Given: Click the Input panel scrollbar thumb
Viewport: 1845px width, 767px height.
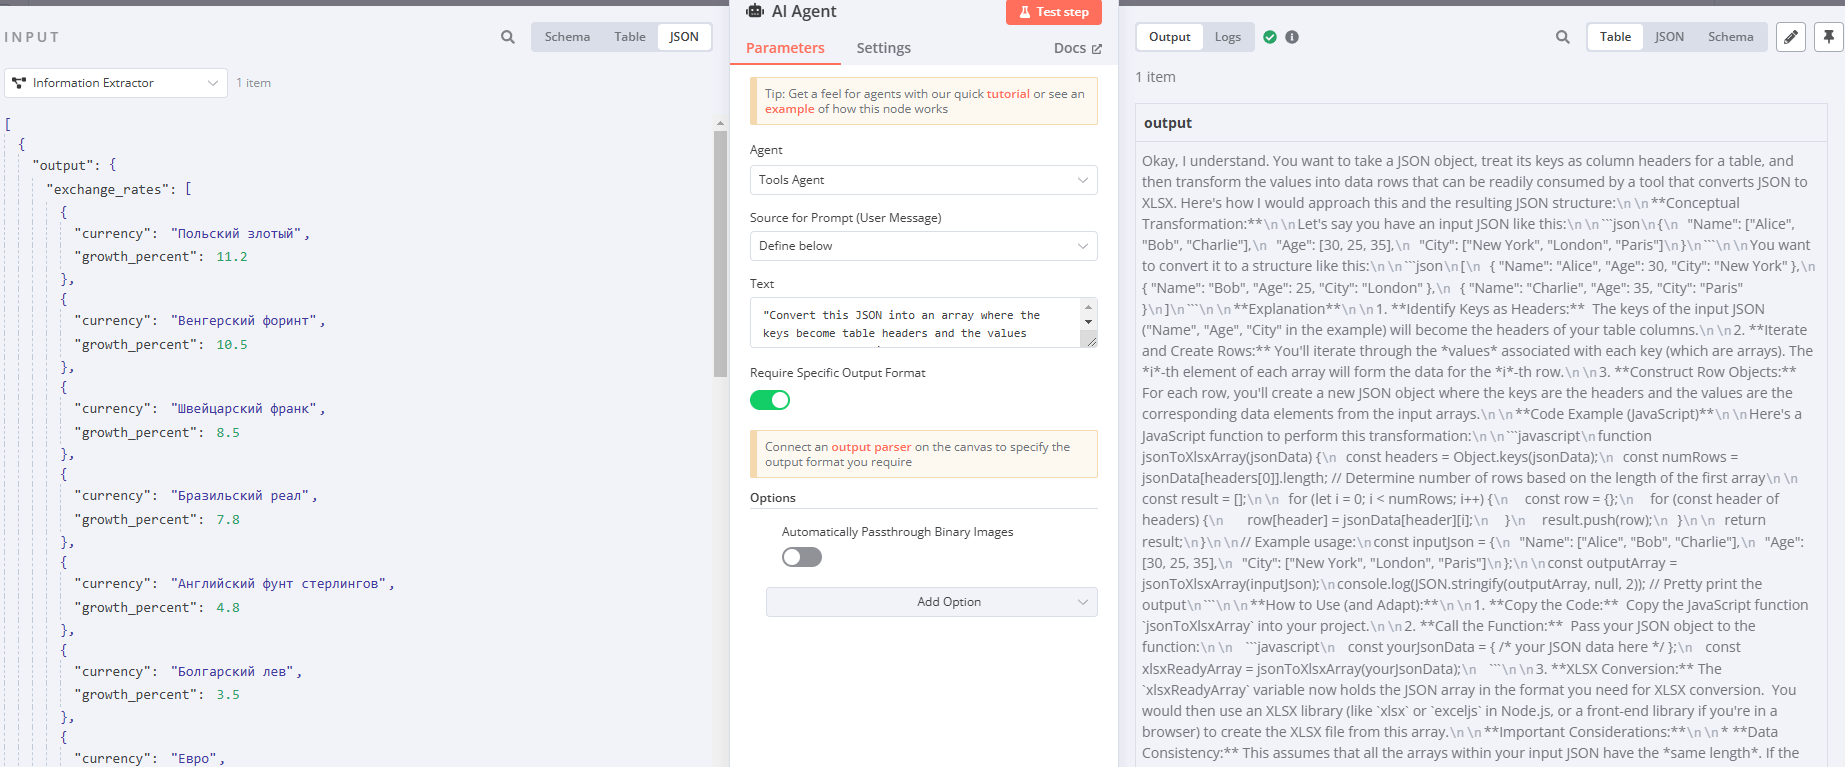Looking at the screenshot, I should pos(720,254).
